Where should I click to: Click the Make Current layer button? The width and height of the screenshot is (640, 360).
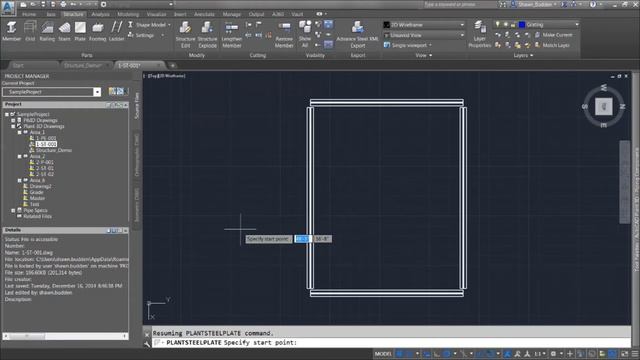click(553, 35)
